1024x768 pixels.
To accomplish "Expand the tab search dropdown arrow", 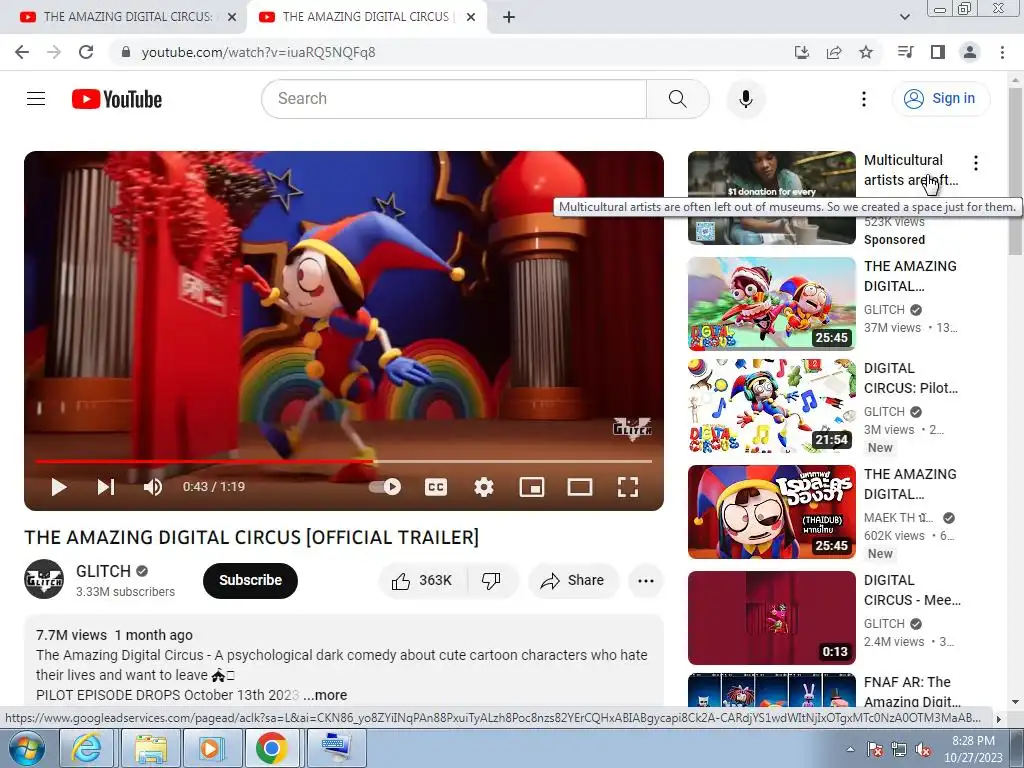I will coord(904,17).
